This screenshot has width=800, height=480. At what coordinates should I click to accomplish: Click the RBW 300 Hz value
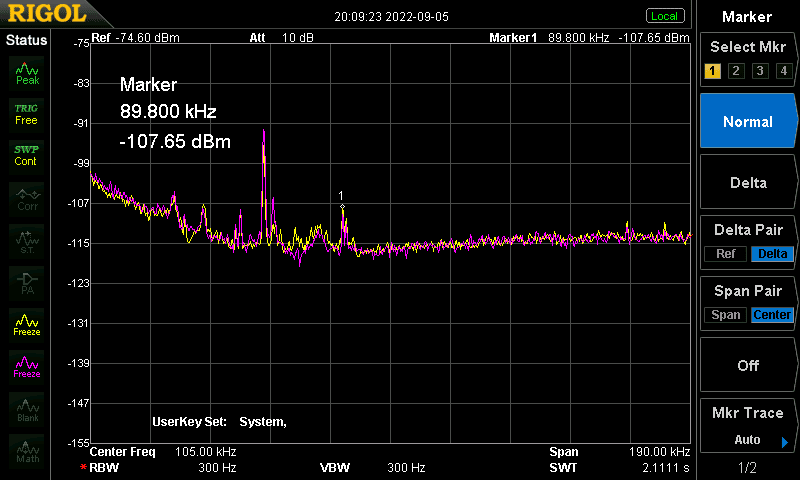[217, 468]
